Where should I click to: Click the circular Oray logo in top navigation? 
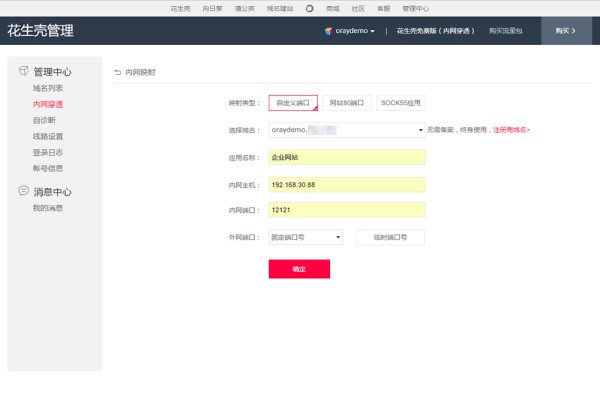point(310,8)
